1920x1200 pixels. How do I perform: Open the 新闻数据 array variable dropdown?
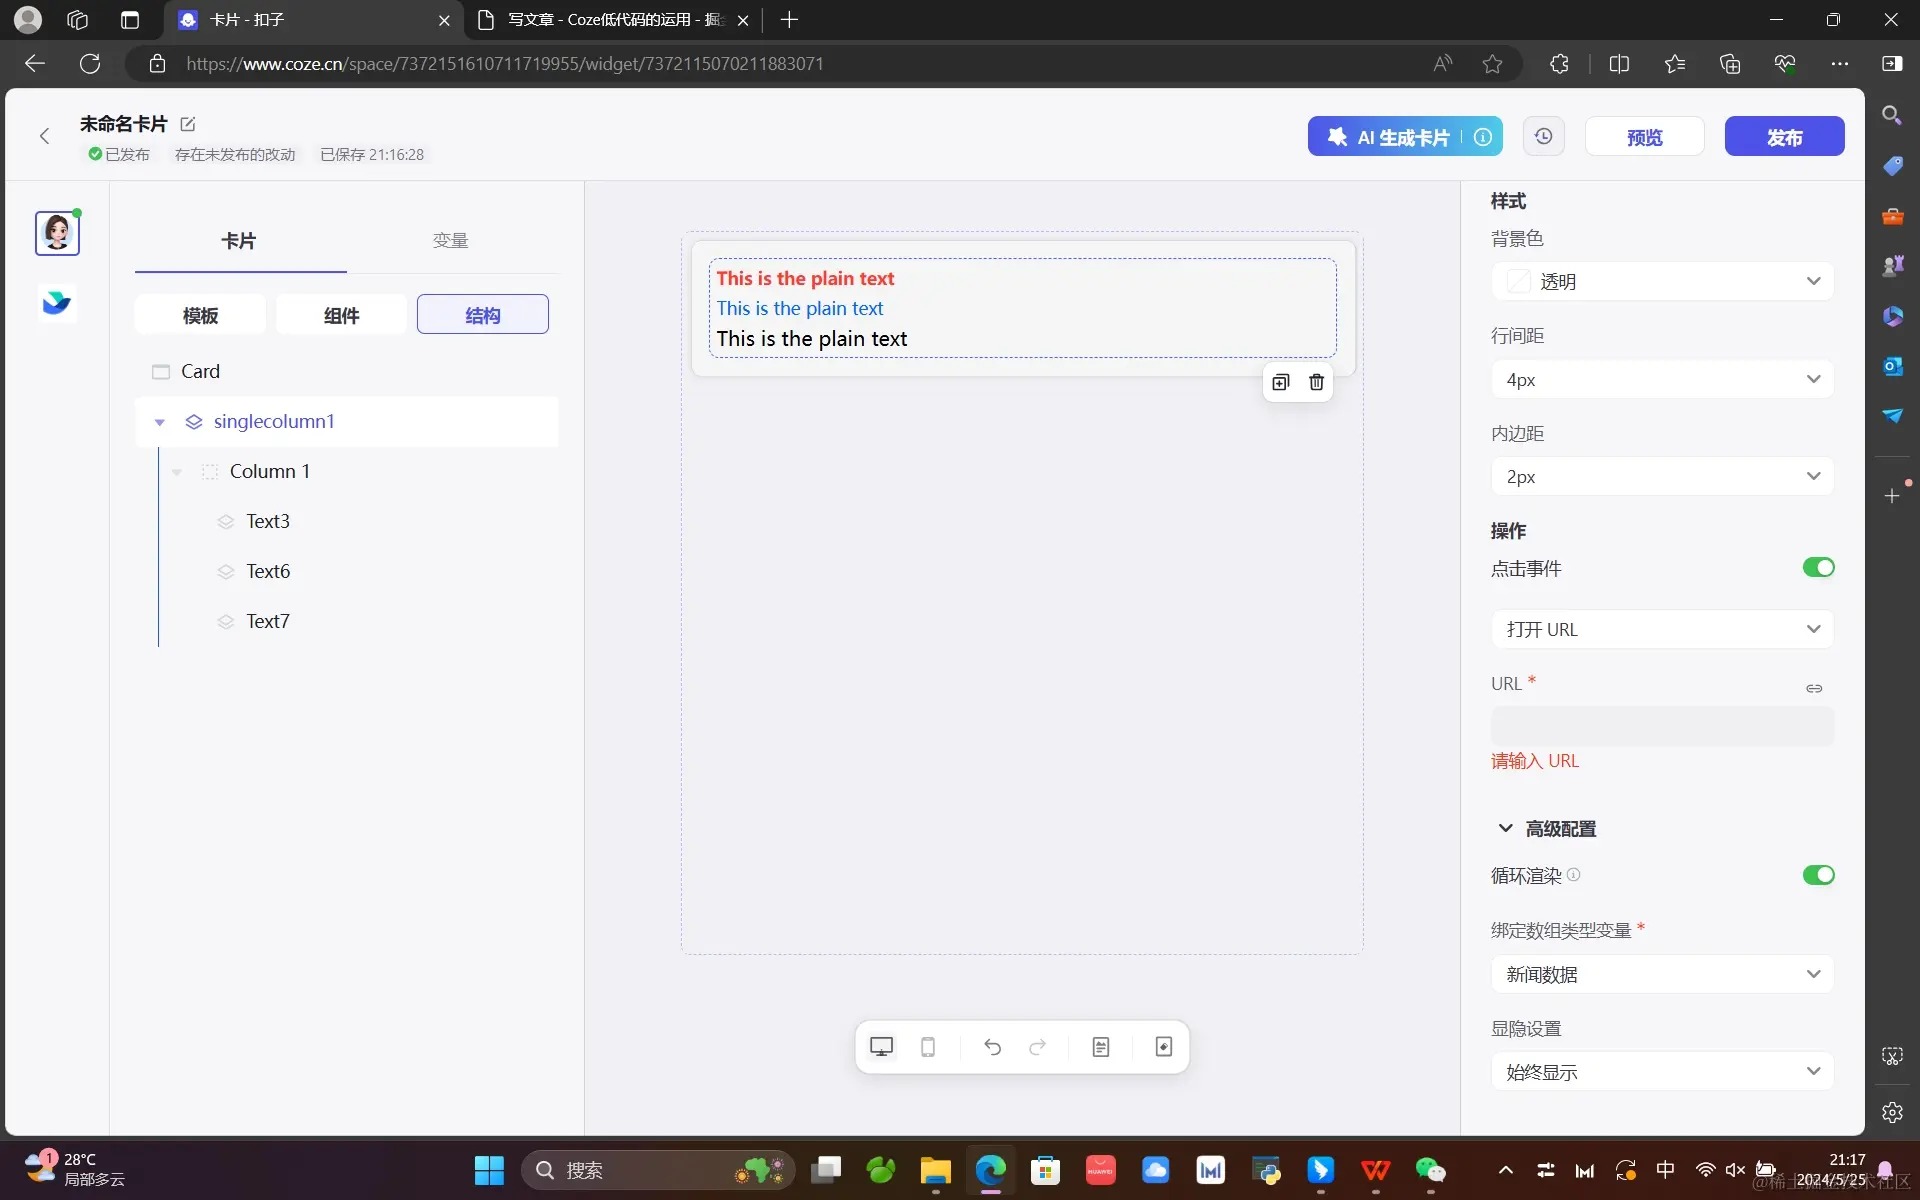coord(1662,974)
